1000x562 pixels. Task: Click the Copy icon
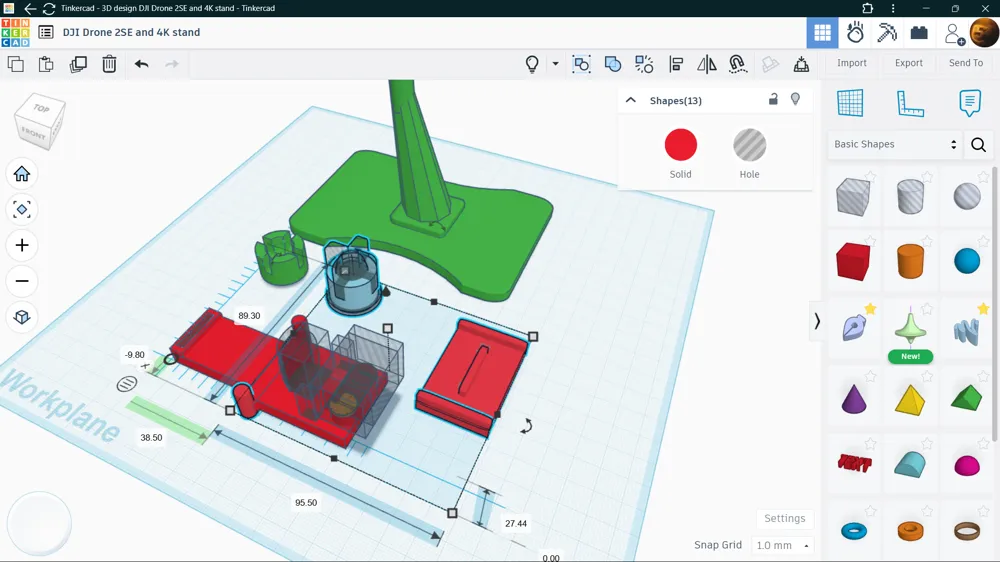(x=15, y=64)
